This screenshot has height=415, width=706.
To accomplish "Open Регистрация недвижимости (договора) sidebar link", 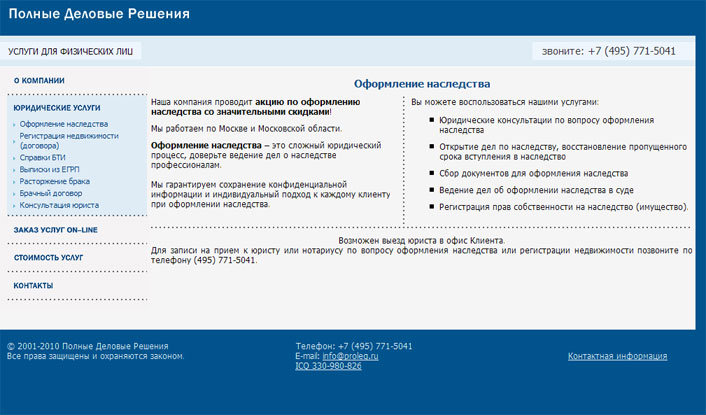I will pyautogui.click(x=69, y=140).
